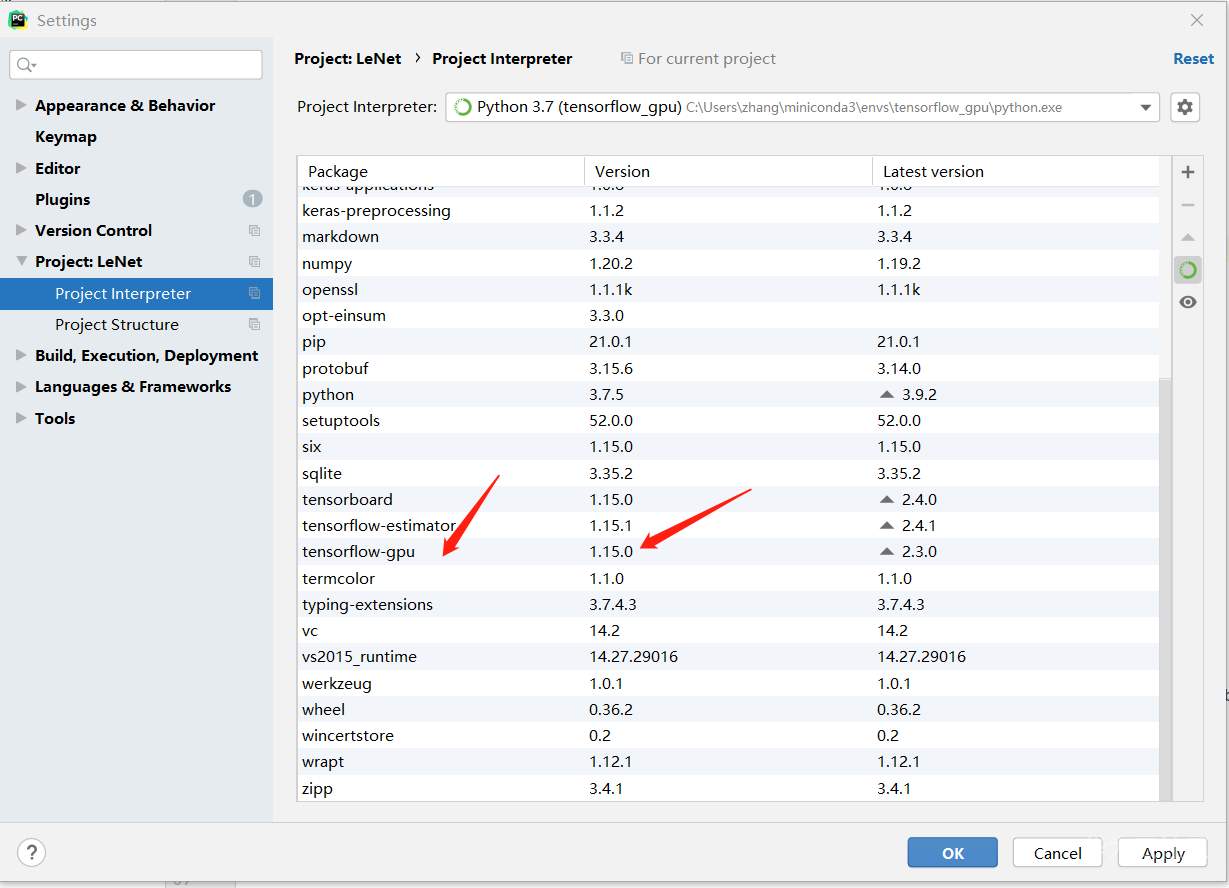The height and width of the screenshot is (888, 1229).
Task: Toggle show early releases eye icon
Action: [1188, 302]
